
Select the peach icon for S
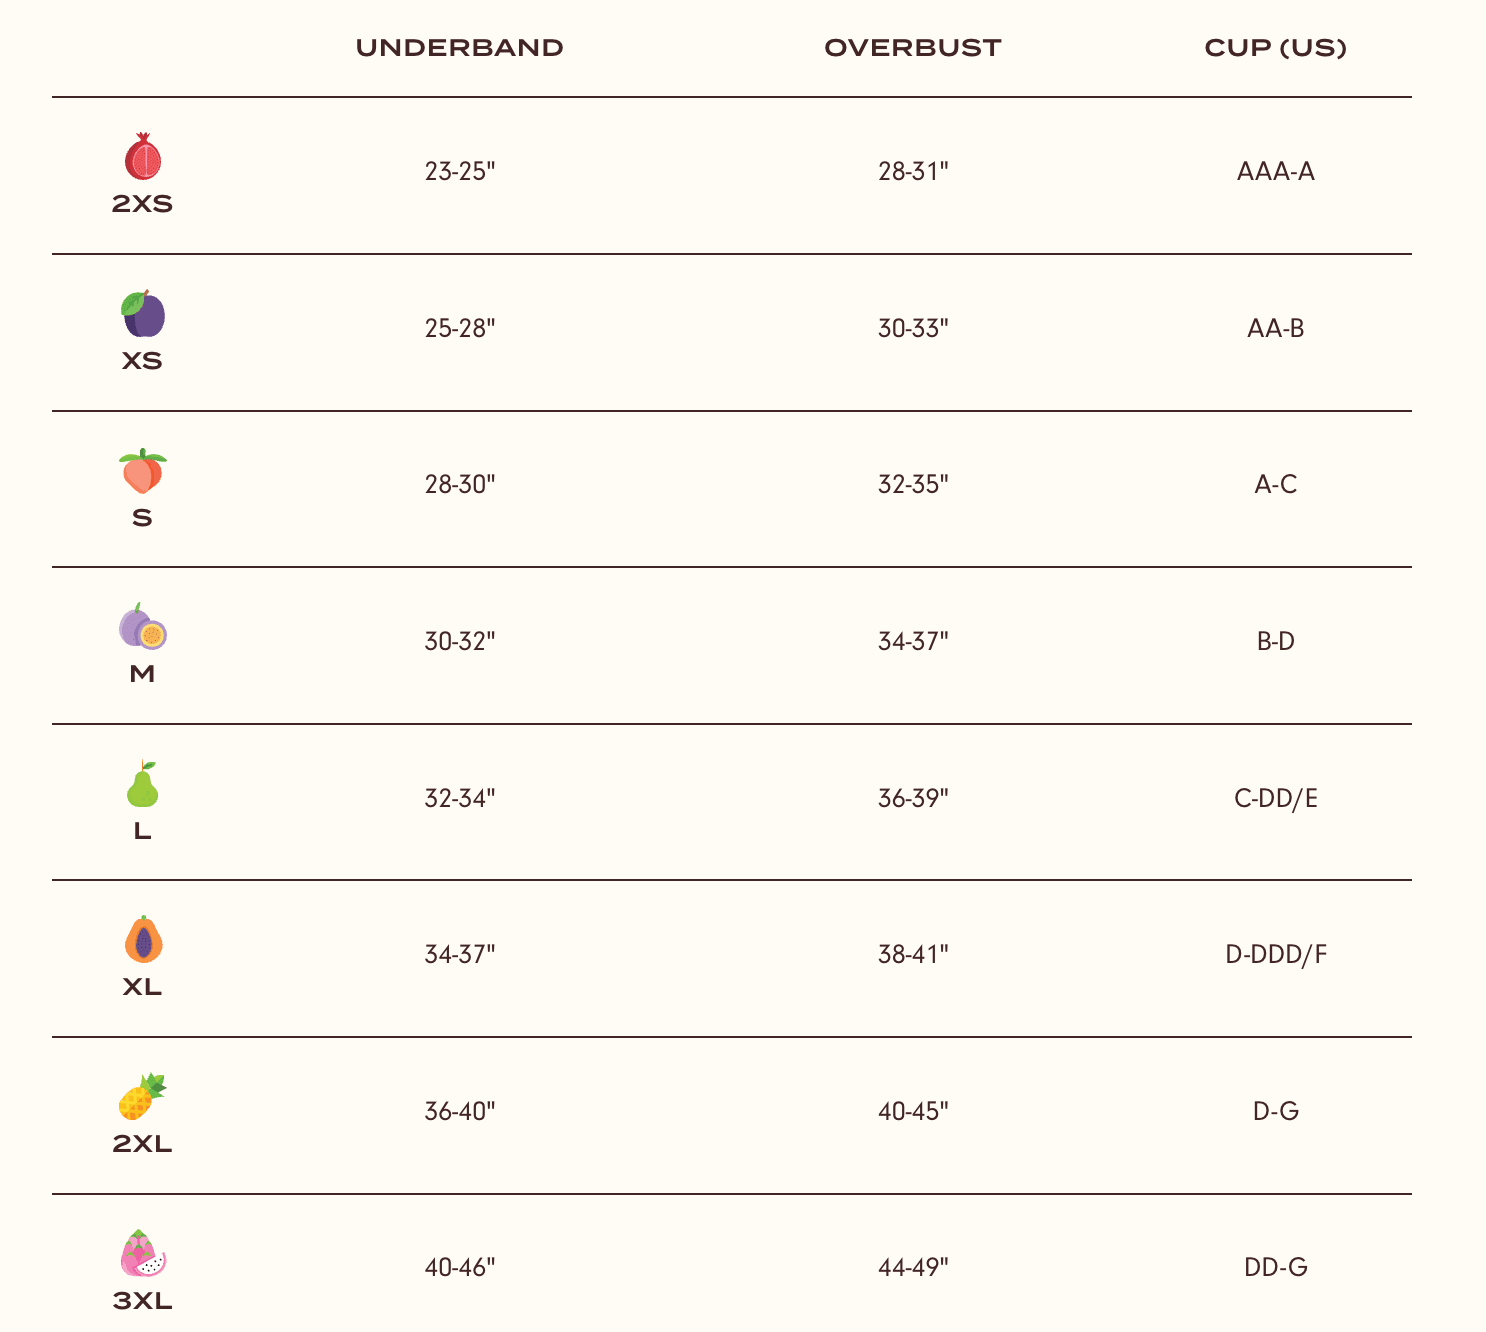143,471
